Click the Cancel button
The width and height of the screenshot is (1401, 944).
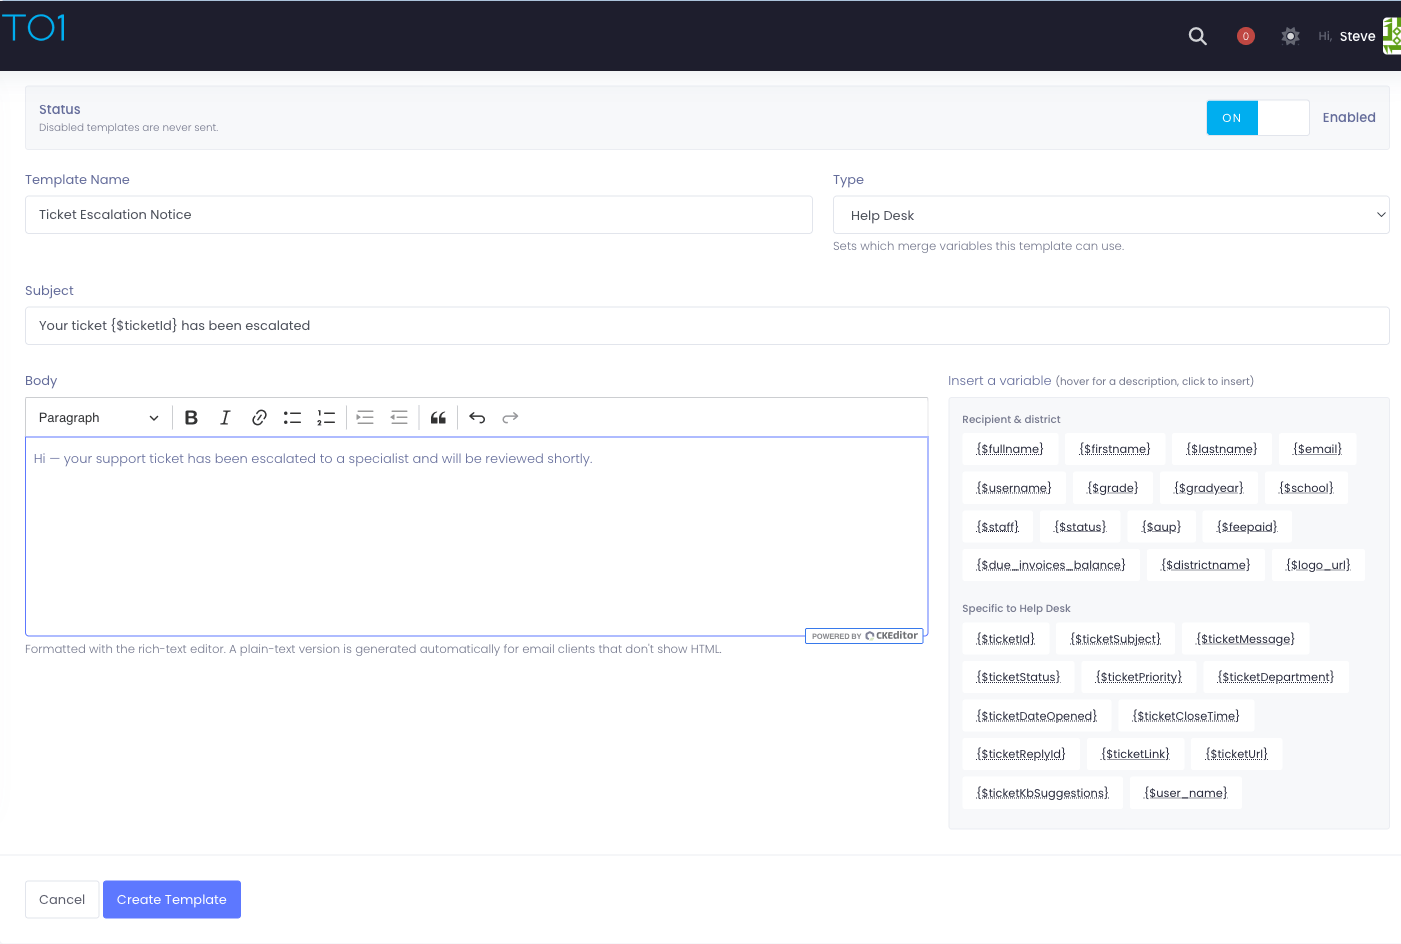coord(62,899)
